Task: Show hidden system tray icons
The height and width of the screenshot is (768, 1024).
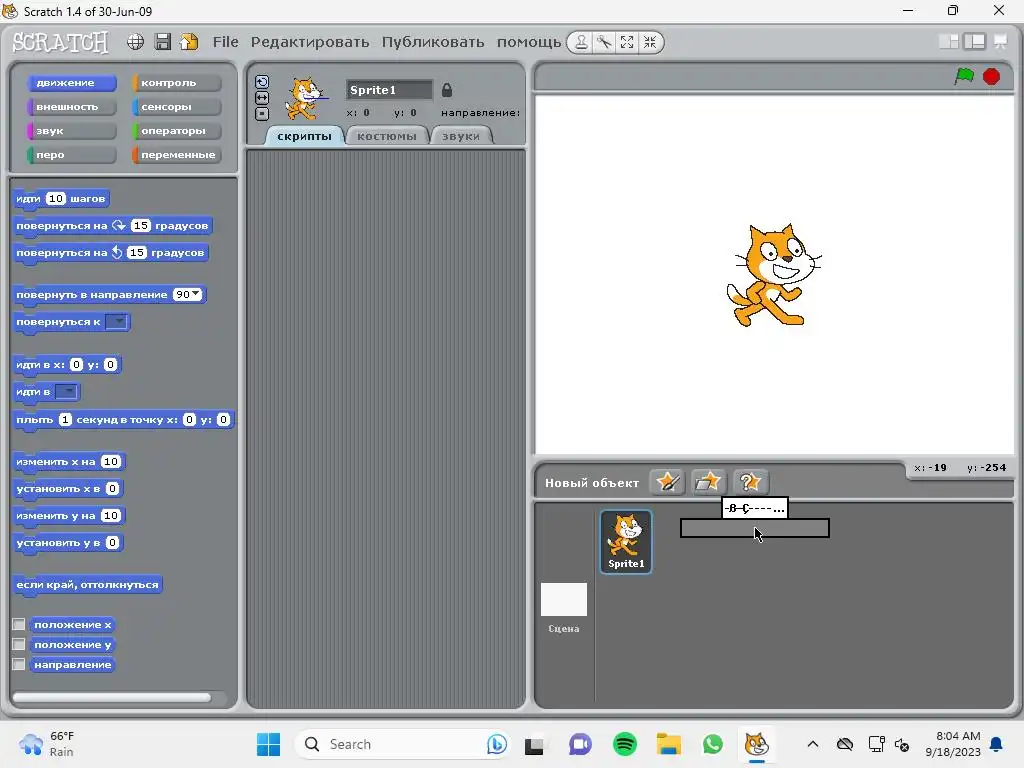Action: [x=812, y=744]
